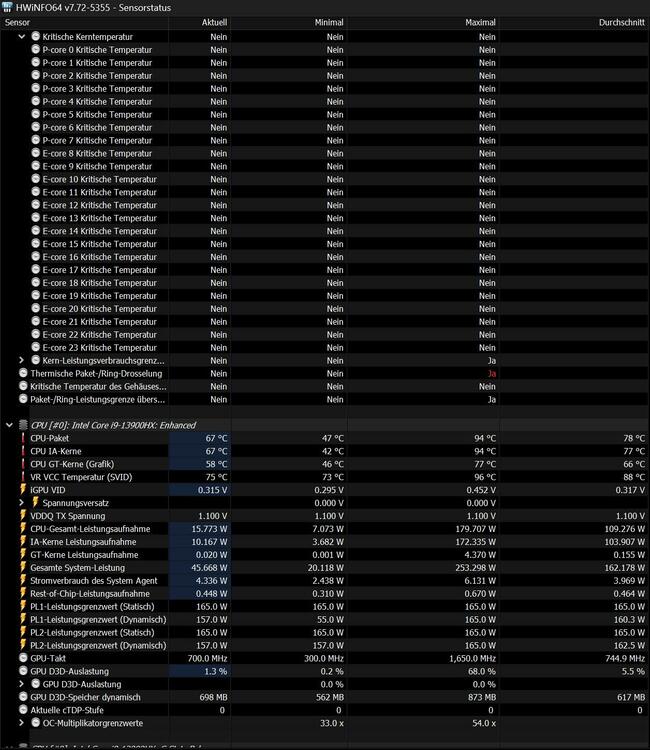This screenshot has width=650, height=750.
Task: Expand the nested GPU D3D-Auslastung child row
Action: 22,684
